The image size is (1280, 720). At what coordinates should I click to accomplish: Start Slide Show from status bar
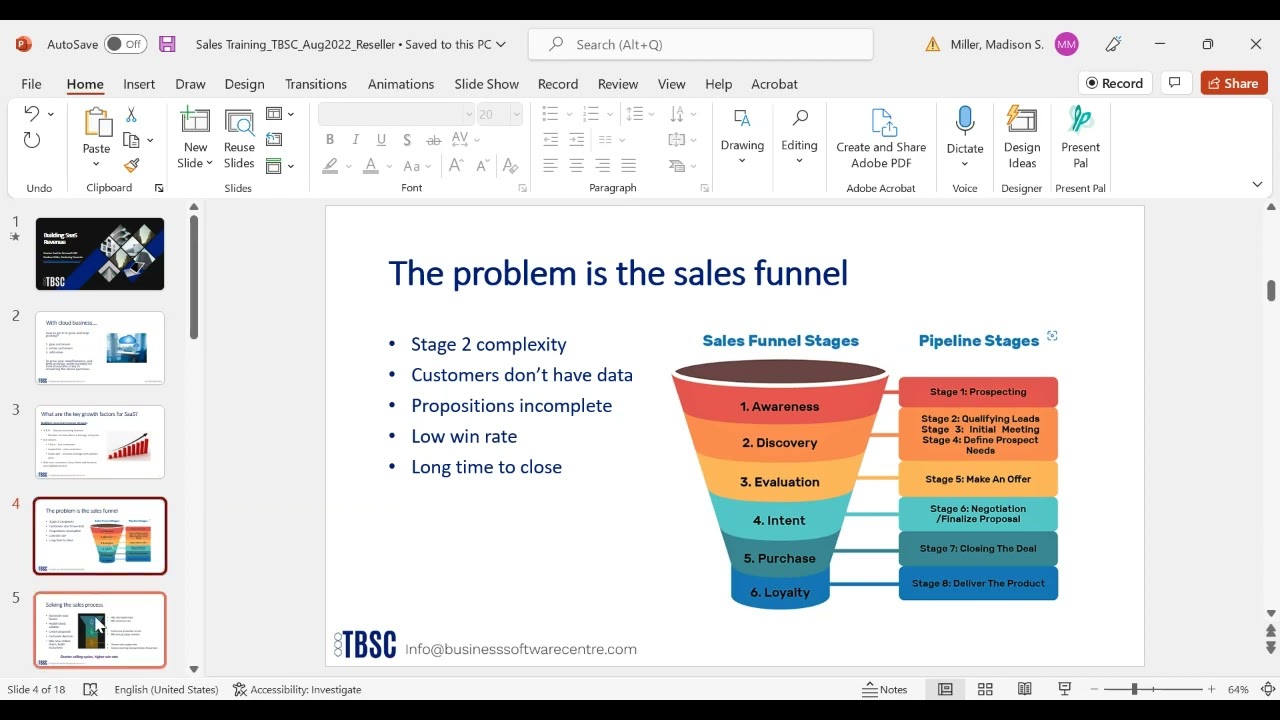pos(1065,689)
